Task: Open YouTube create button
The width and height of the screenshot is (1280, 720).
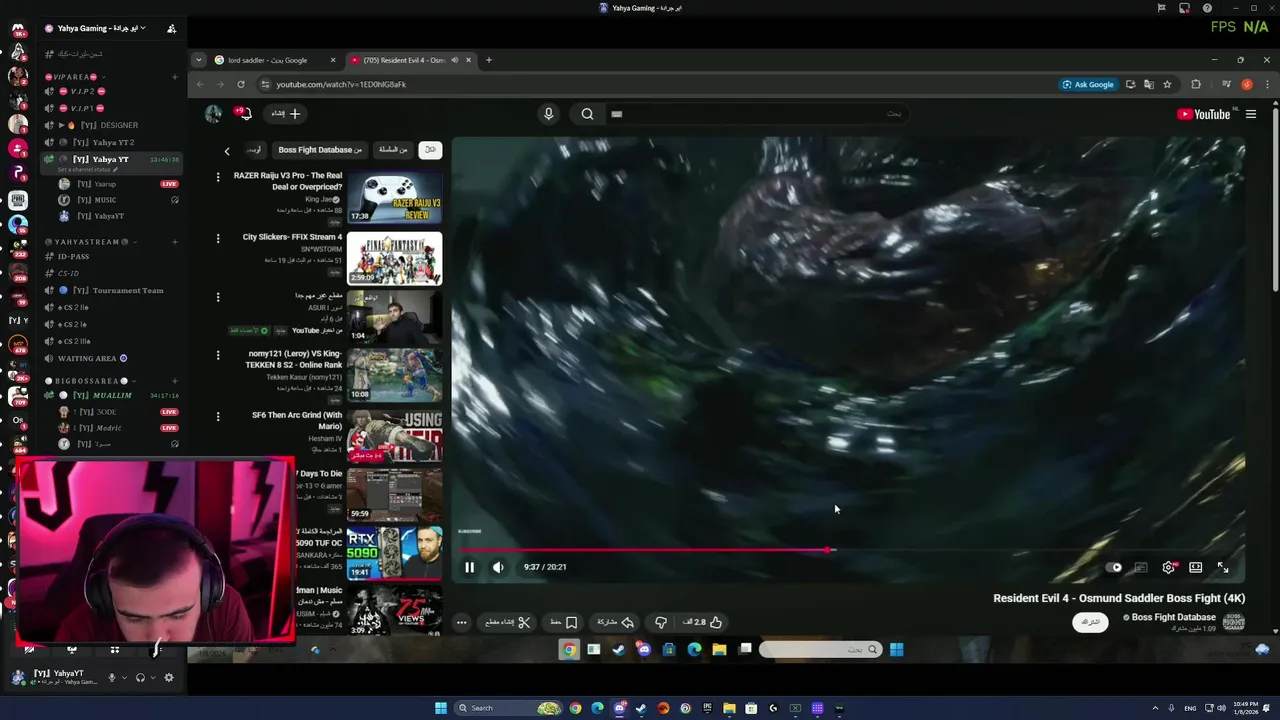Action: click(286, 114)
